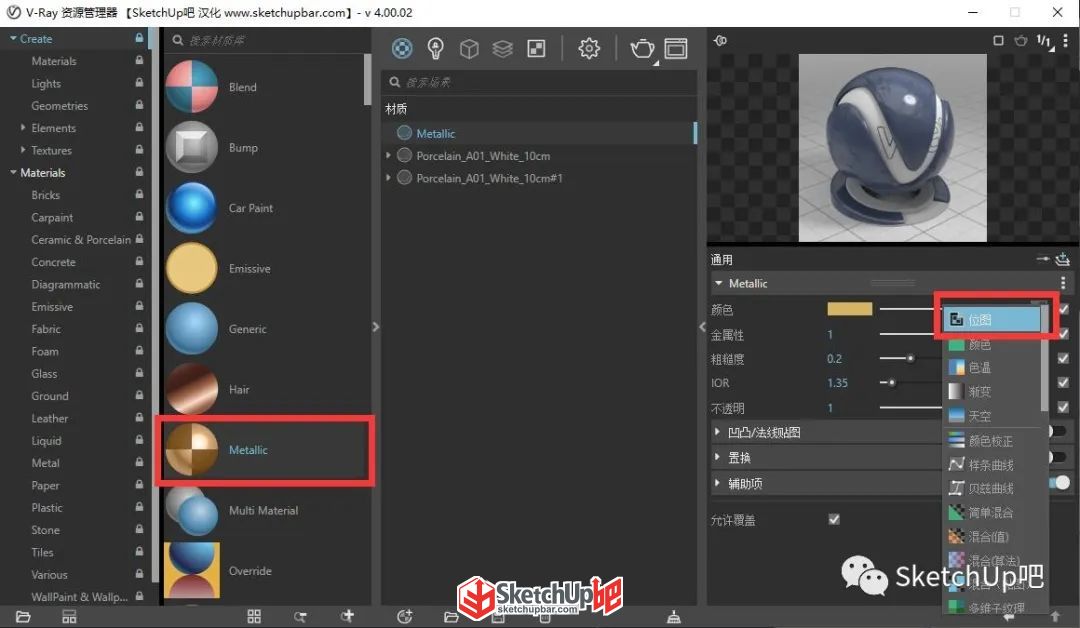
Task: Expand the 凹凸/法线贴图 rollout
Action: tap(717, 432)
